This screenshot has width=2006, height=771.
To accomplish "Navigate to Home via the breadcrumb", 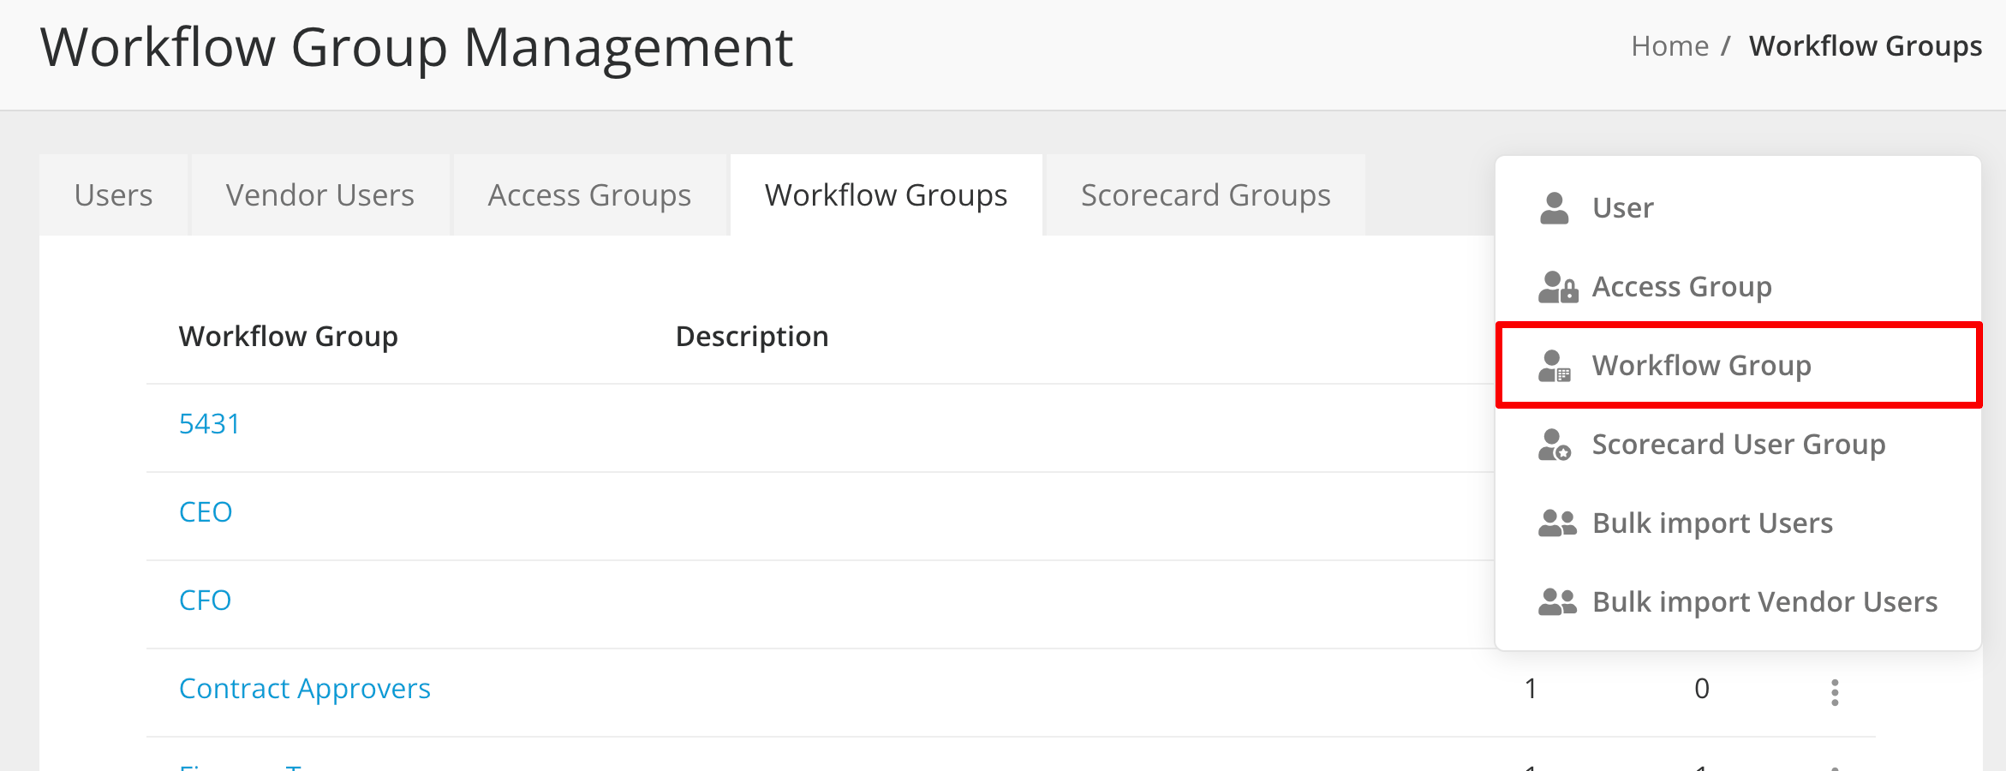I will click(1668, 45).
